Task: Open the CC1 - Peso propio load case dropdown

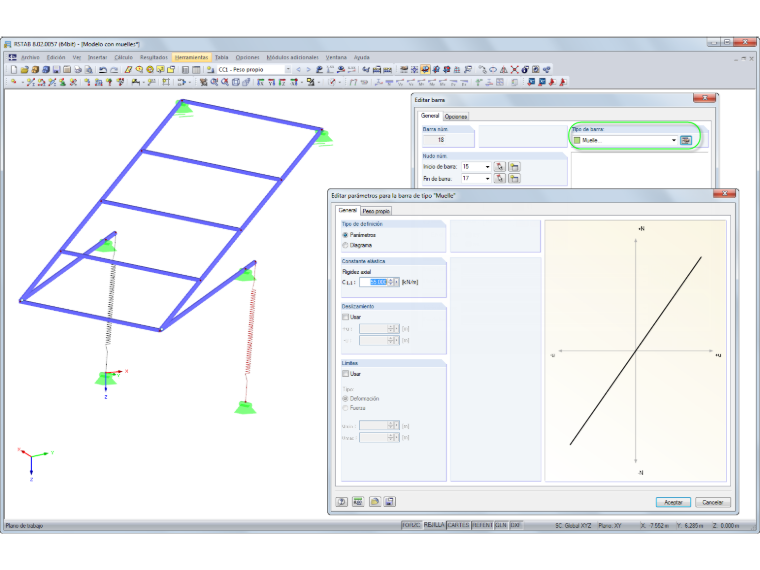Action: [x=288, y=69]
